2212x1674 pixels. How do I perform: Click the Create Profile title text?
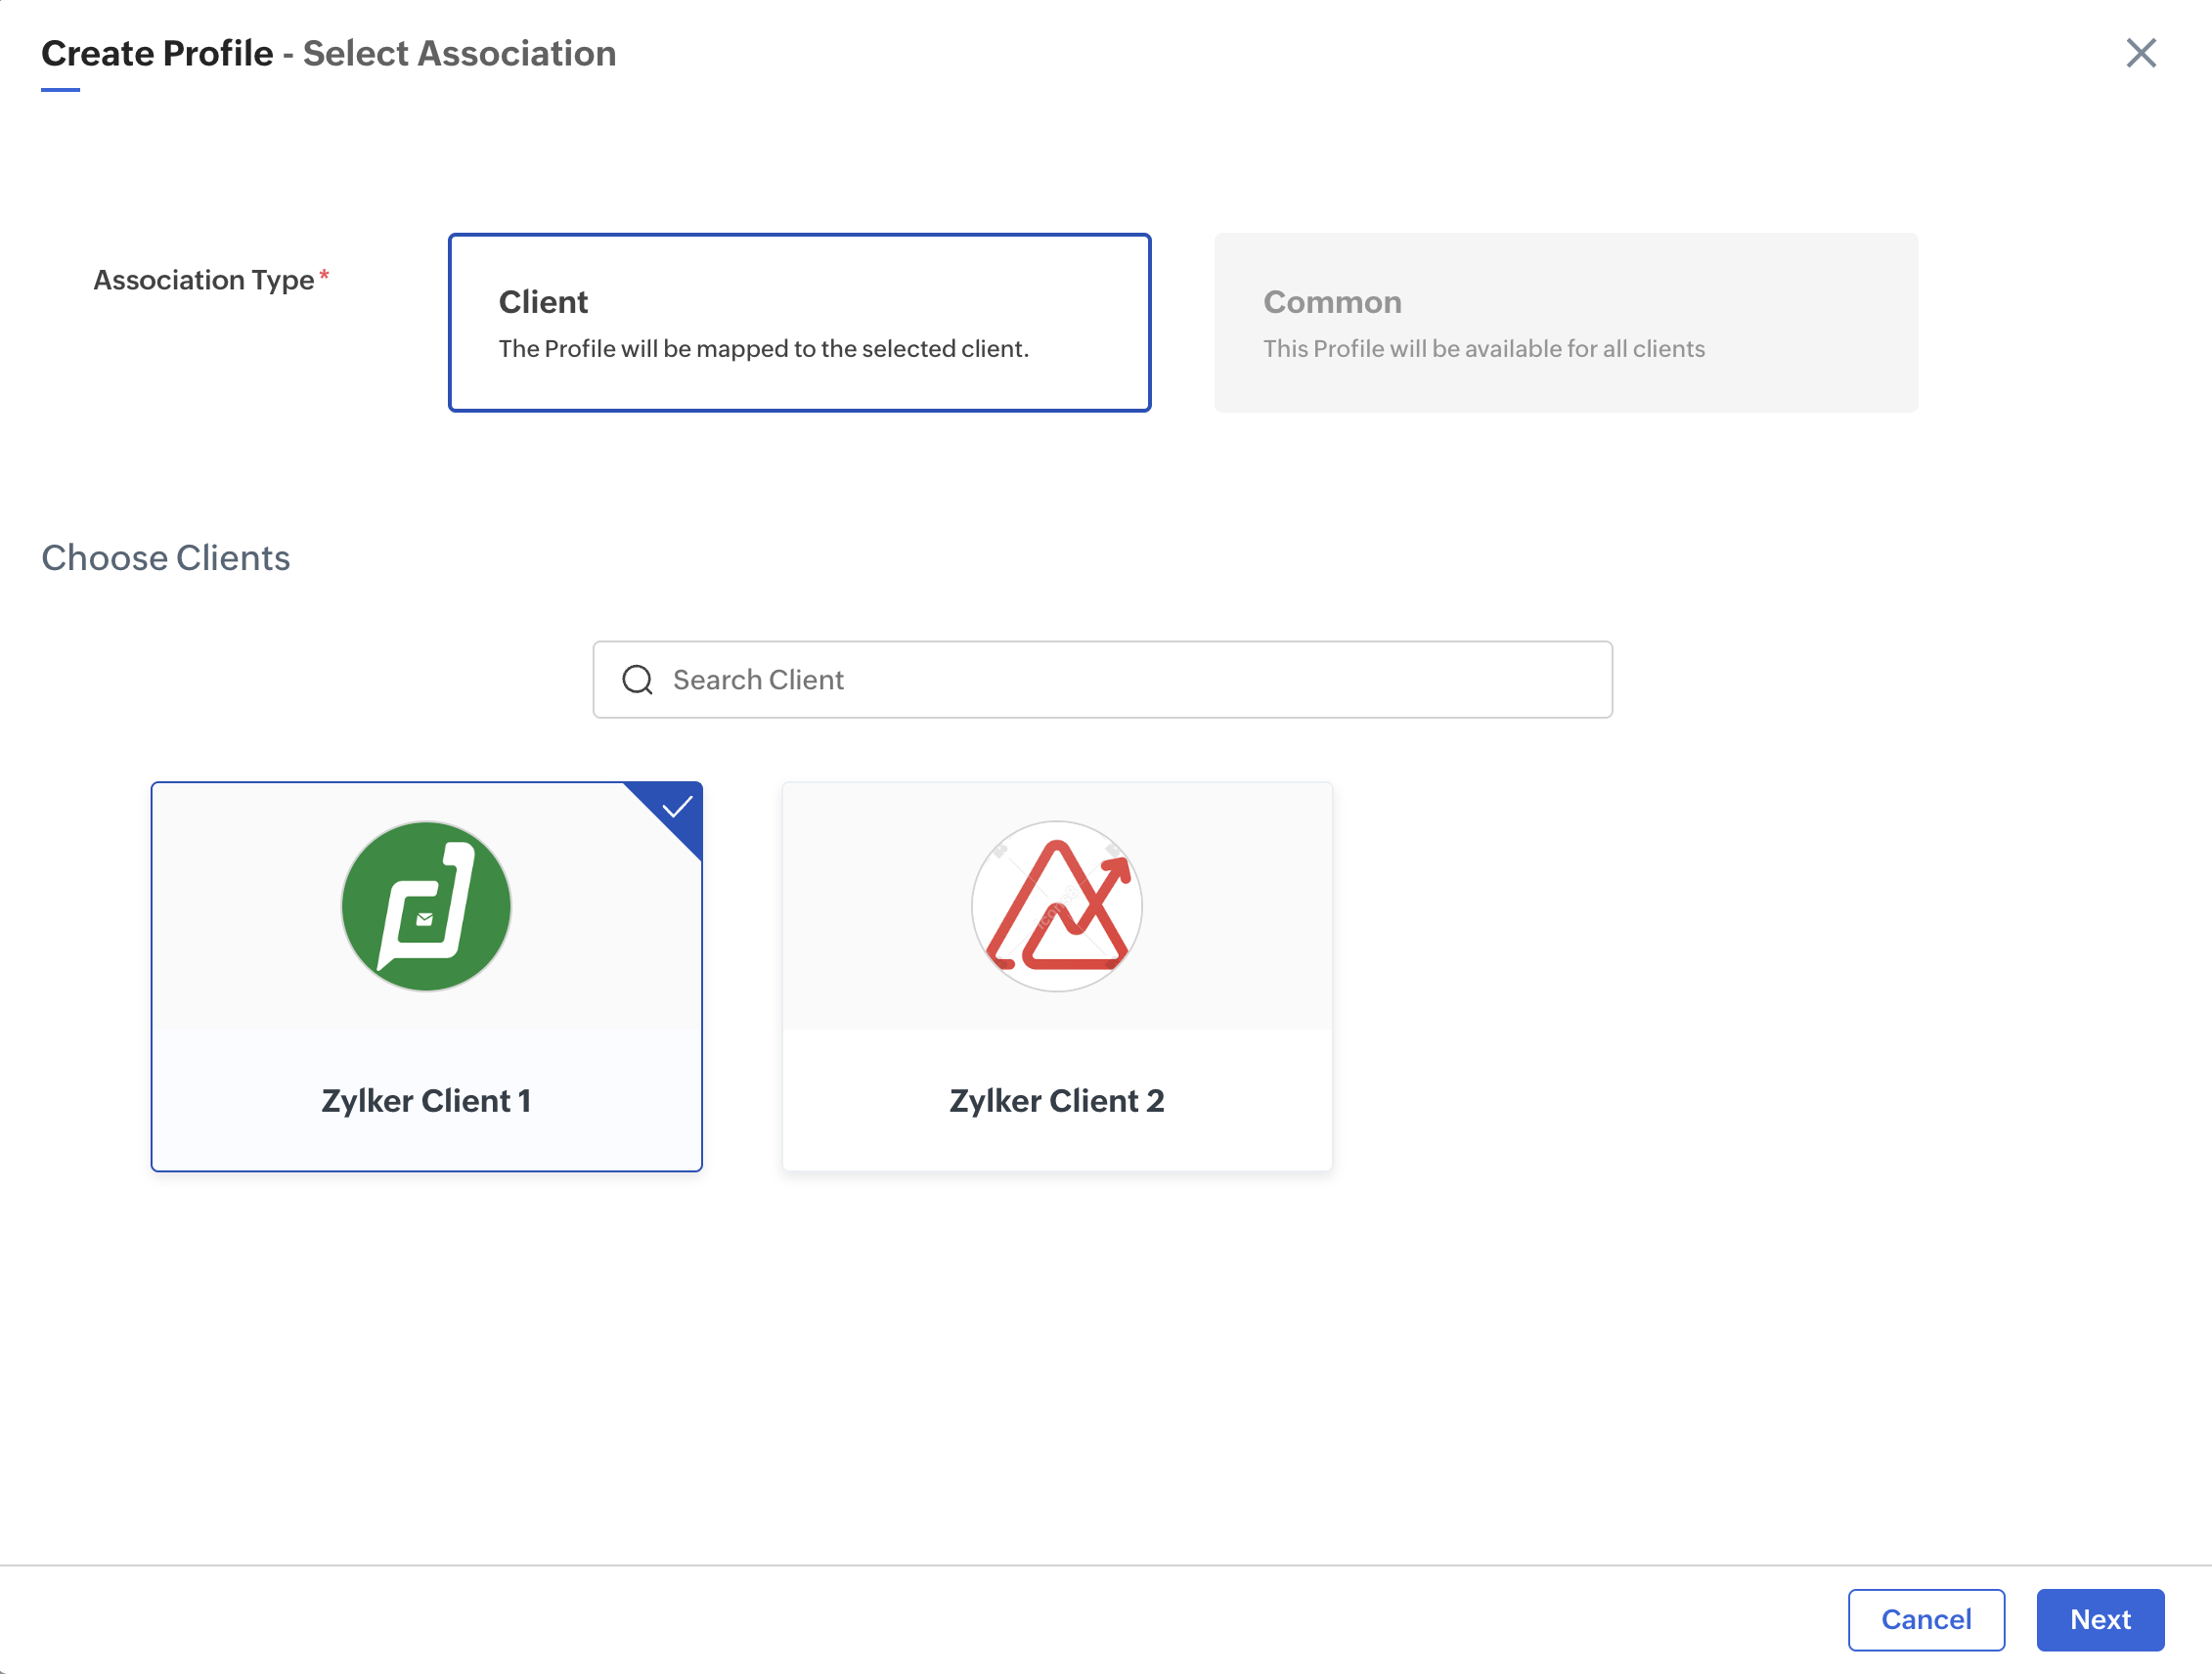click(x=157, y=53)
